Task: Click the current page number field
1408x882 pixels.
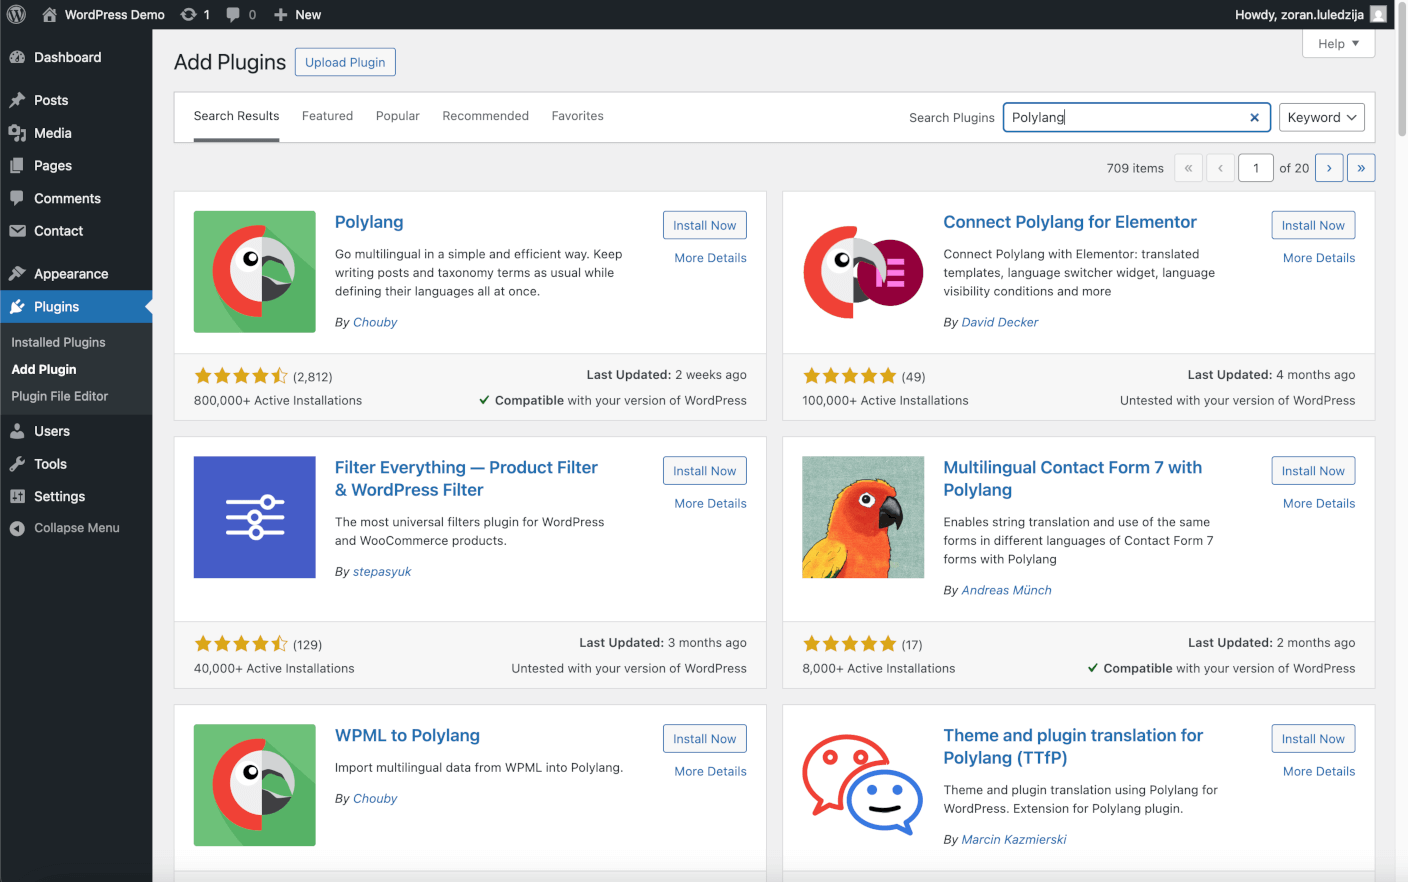Action: 1256,168
